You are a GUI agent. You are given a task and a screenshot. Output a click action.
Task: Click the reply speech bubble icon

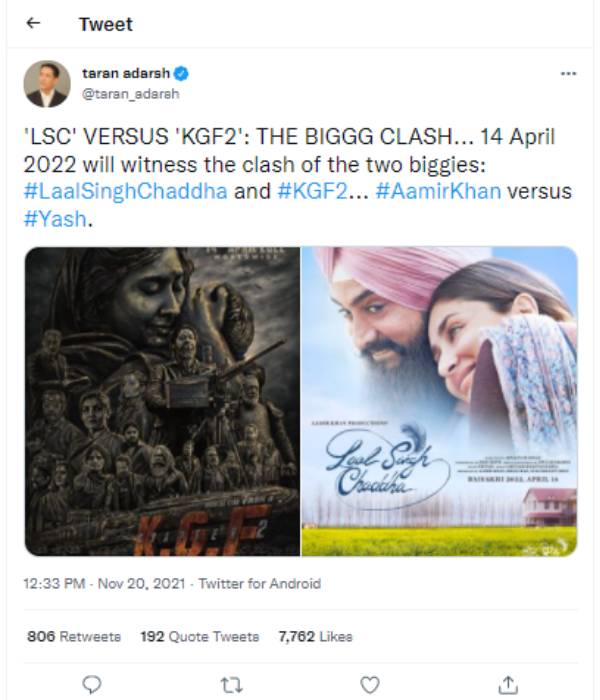[92, 684]
